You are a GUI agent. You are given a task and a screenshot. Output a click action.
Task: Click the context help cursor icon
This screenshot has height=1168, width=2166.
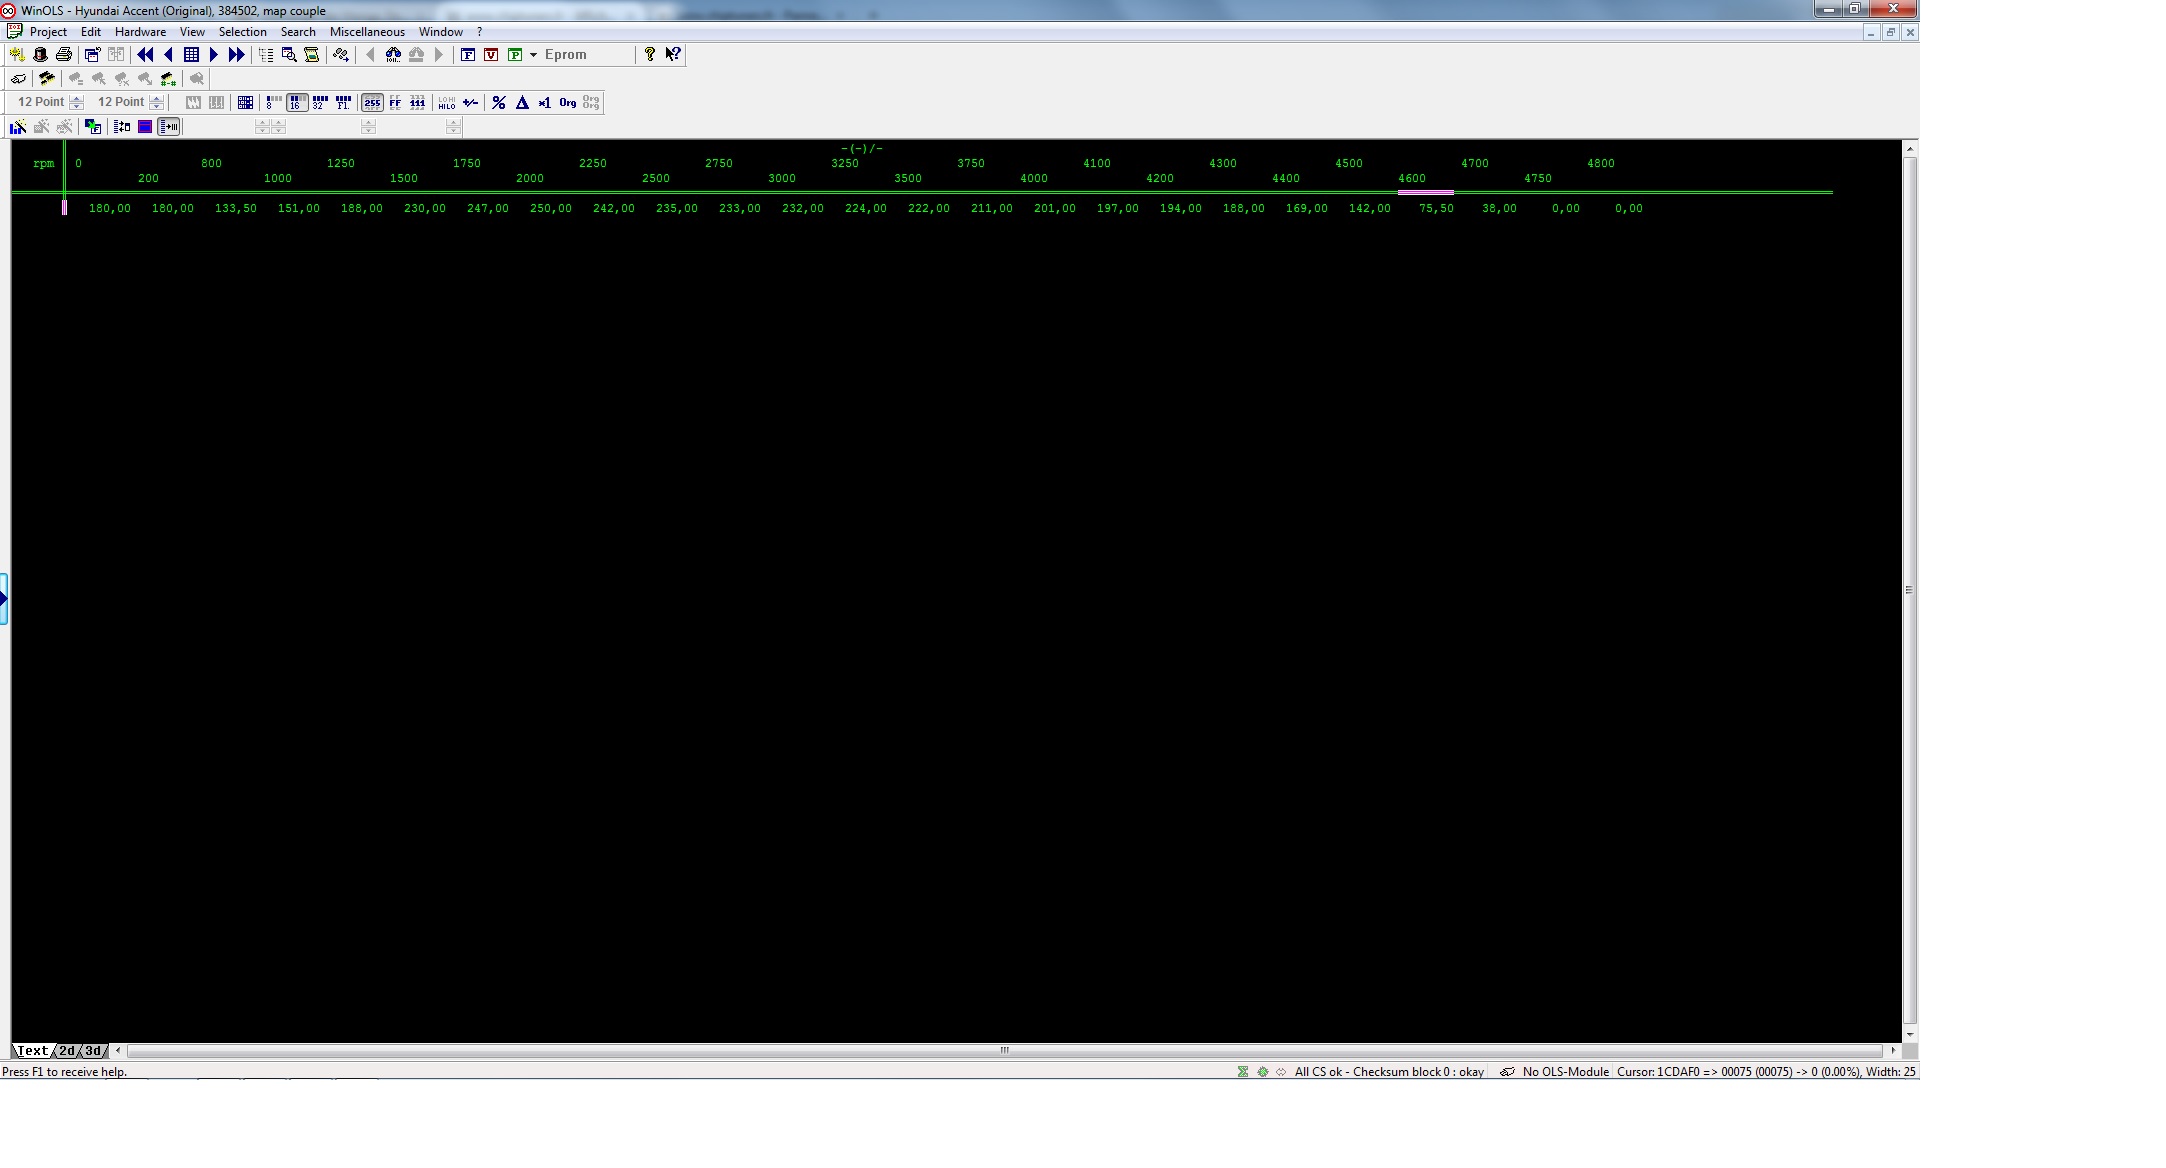click(673, 55)
